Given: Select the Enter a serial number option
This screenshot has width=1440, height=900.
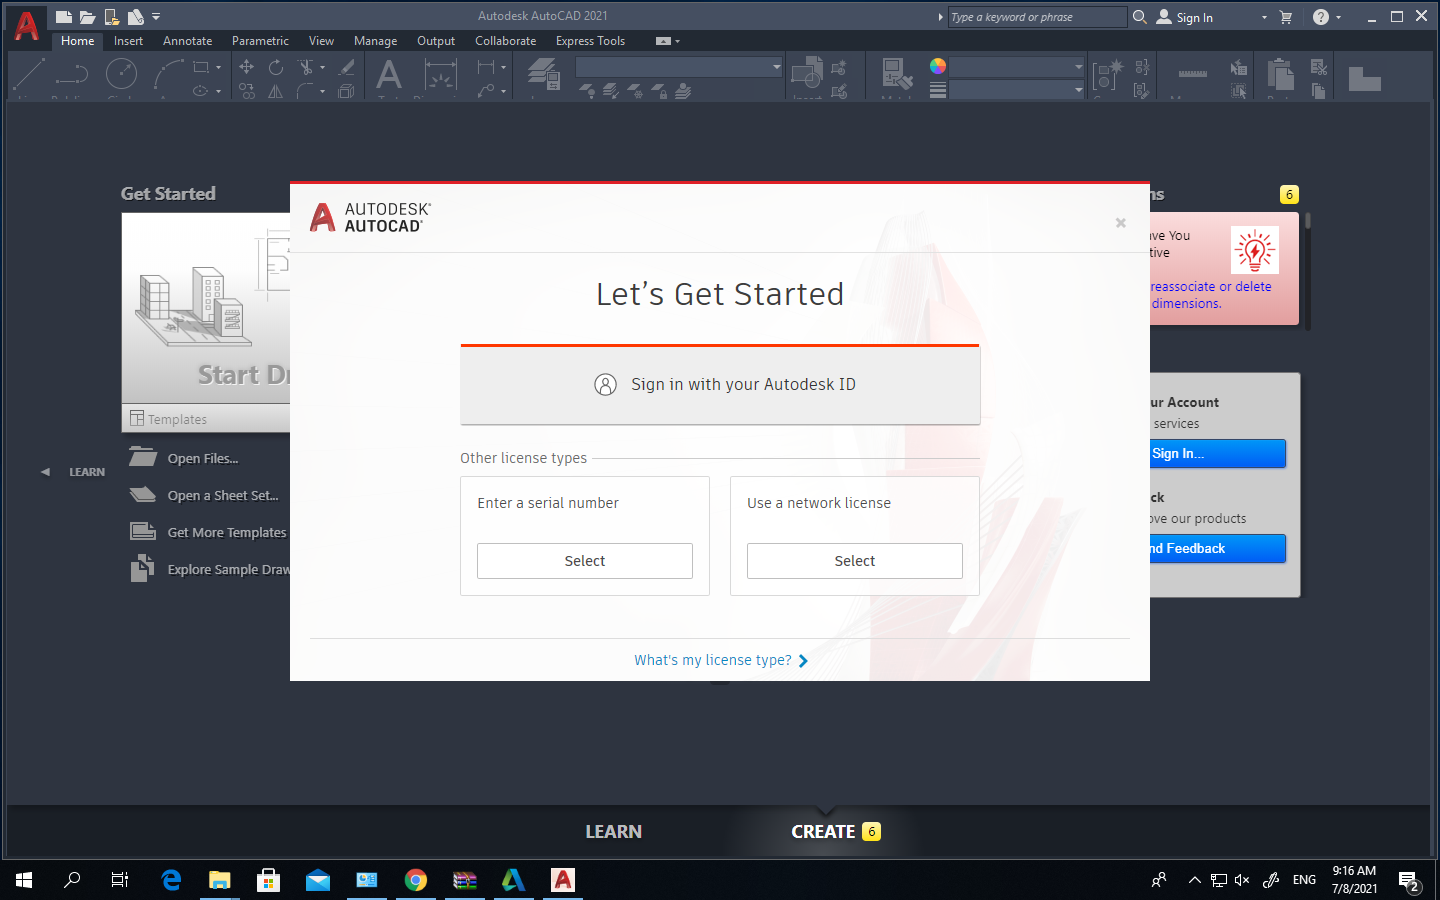Looking at the screenshot, I should [x=585, y=561].
